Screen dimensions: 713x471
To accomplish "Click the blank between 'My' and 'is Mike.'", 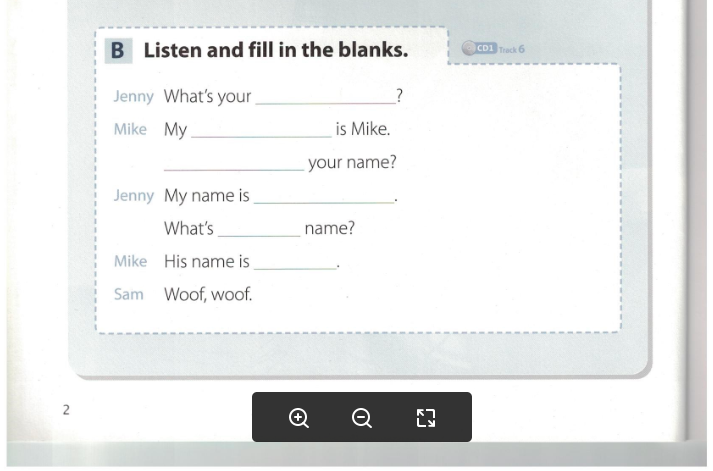I will [x=261, y=129].
